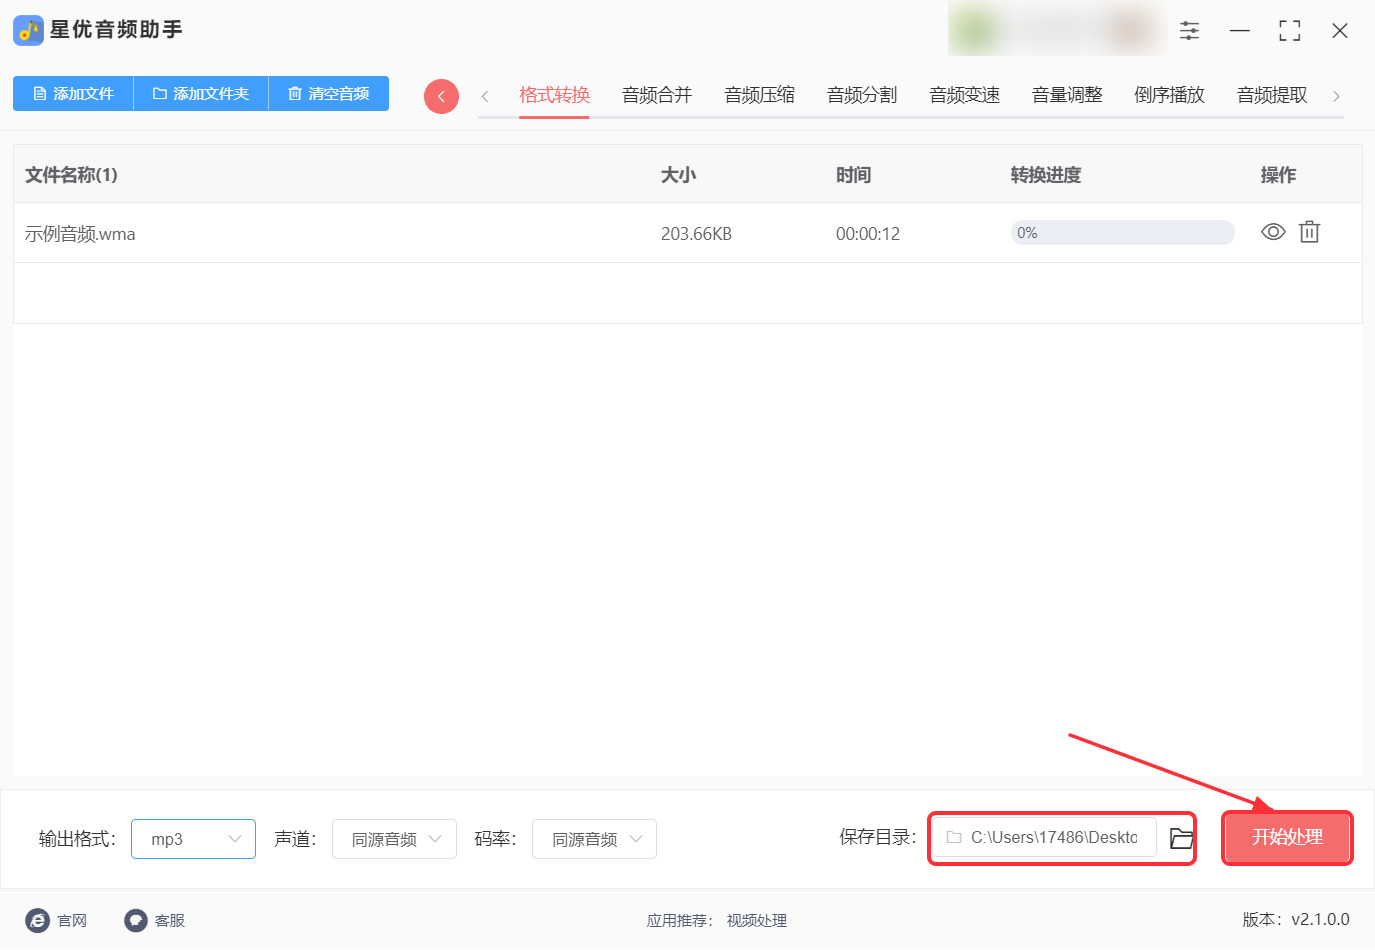Maximize the application window
This screenshot has width=1375, height=950.
click(1290, 31)
